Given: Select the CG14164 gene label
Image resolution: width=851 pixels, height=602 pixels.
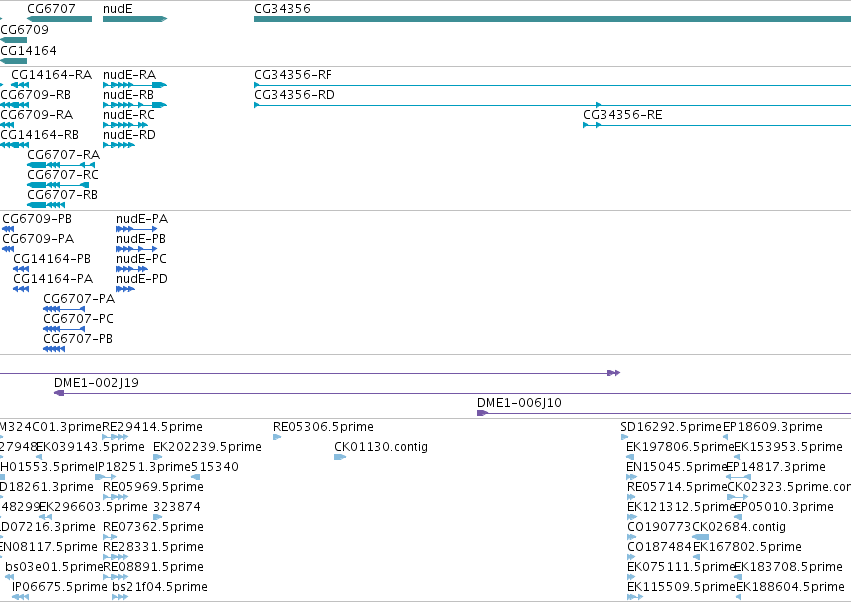Looking at the screenshot, I should tap(28, 50).
